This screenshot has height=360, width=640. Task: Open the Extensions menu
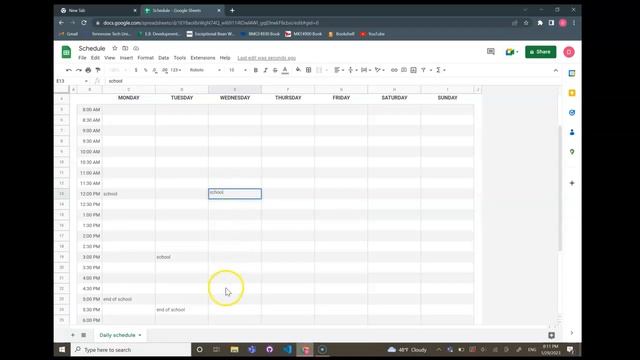coord(203,58)
